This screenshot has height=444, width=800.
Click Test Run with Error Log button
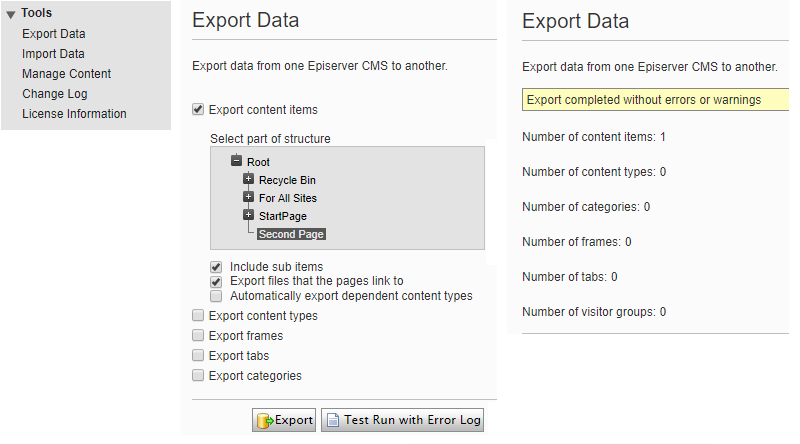tap(403, 420)
